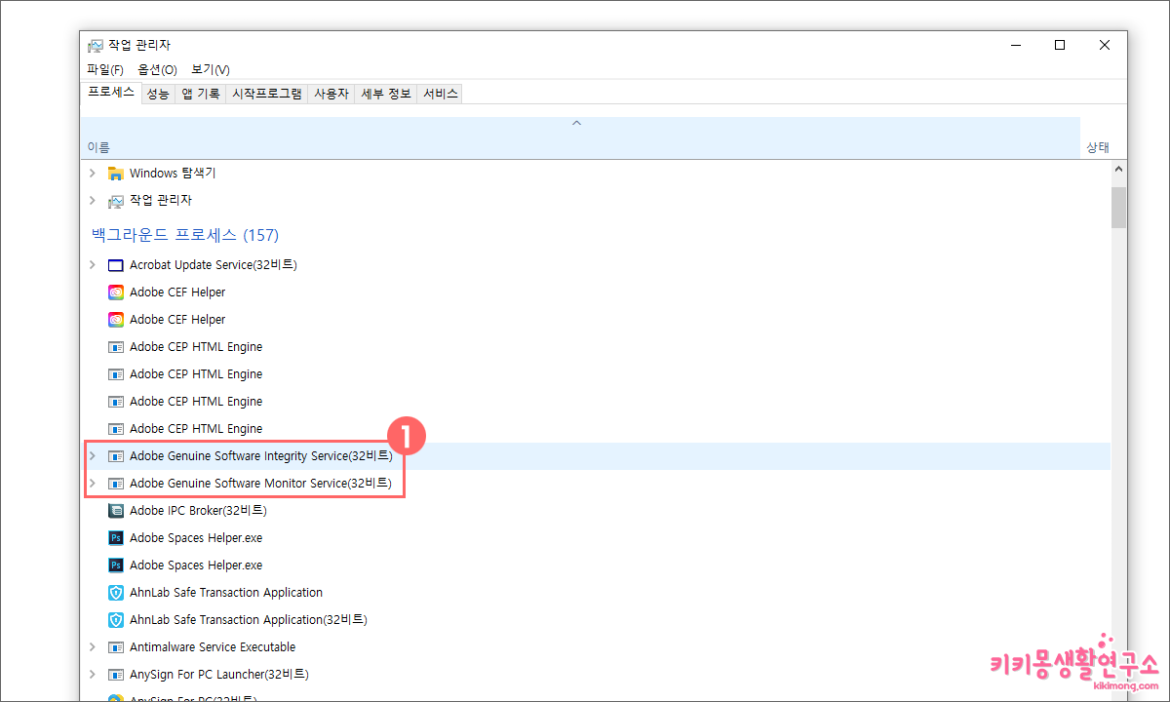Expand Acrobat Update Service(32비트)

click(93, 265)
